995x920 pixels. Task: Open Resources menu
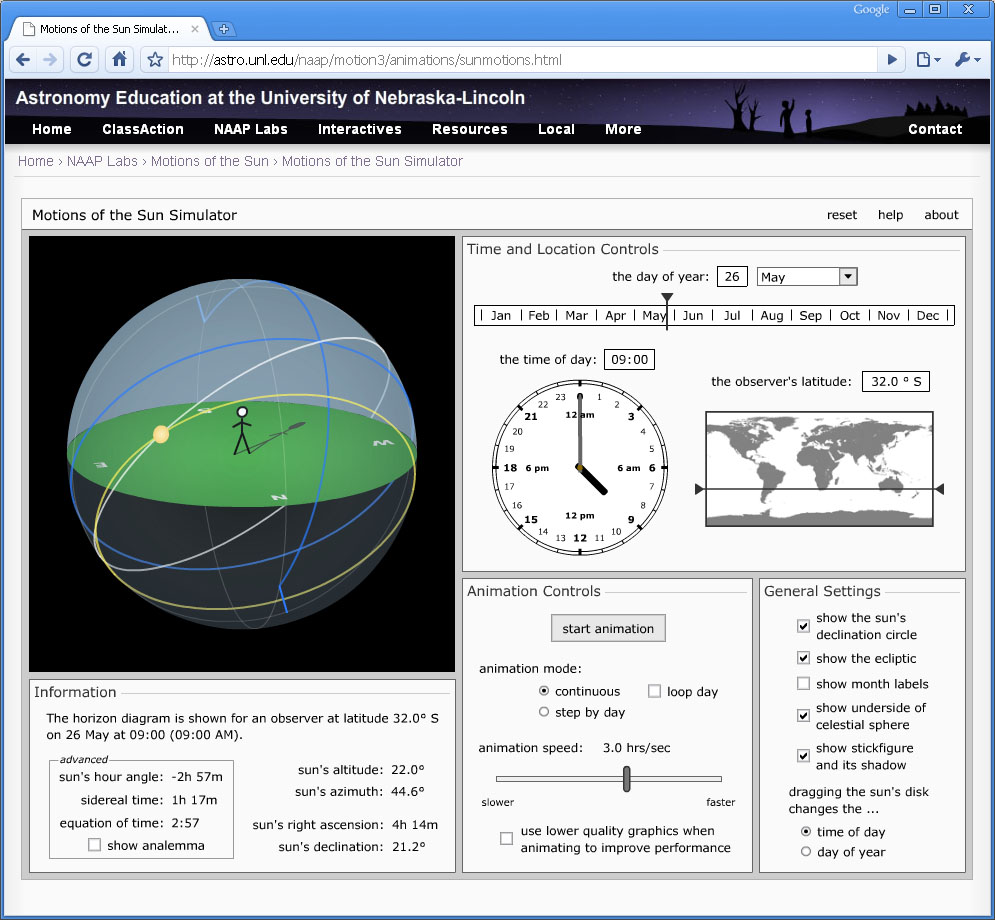[x=470, y=129]
